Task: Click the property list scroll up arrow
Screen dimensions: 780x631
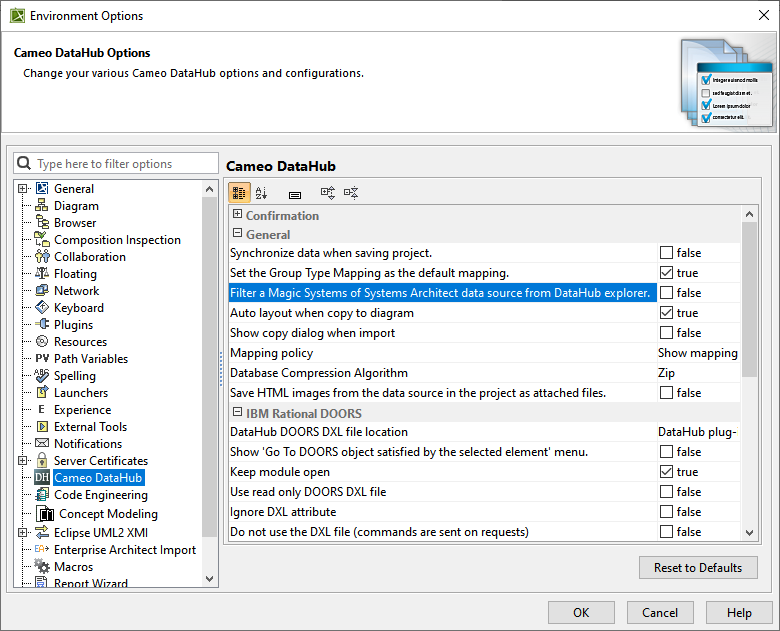Action: click(750, 214)
